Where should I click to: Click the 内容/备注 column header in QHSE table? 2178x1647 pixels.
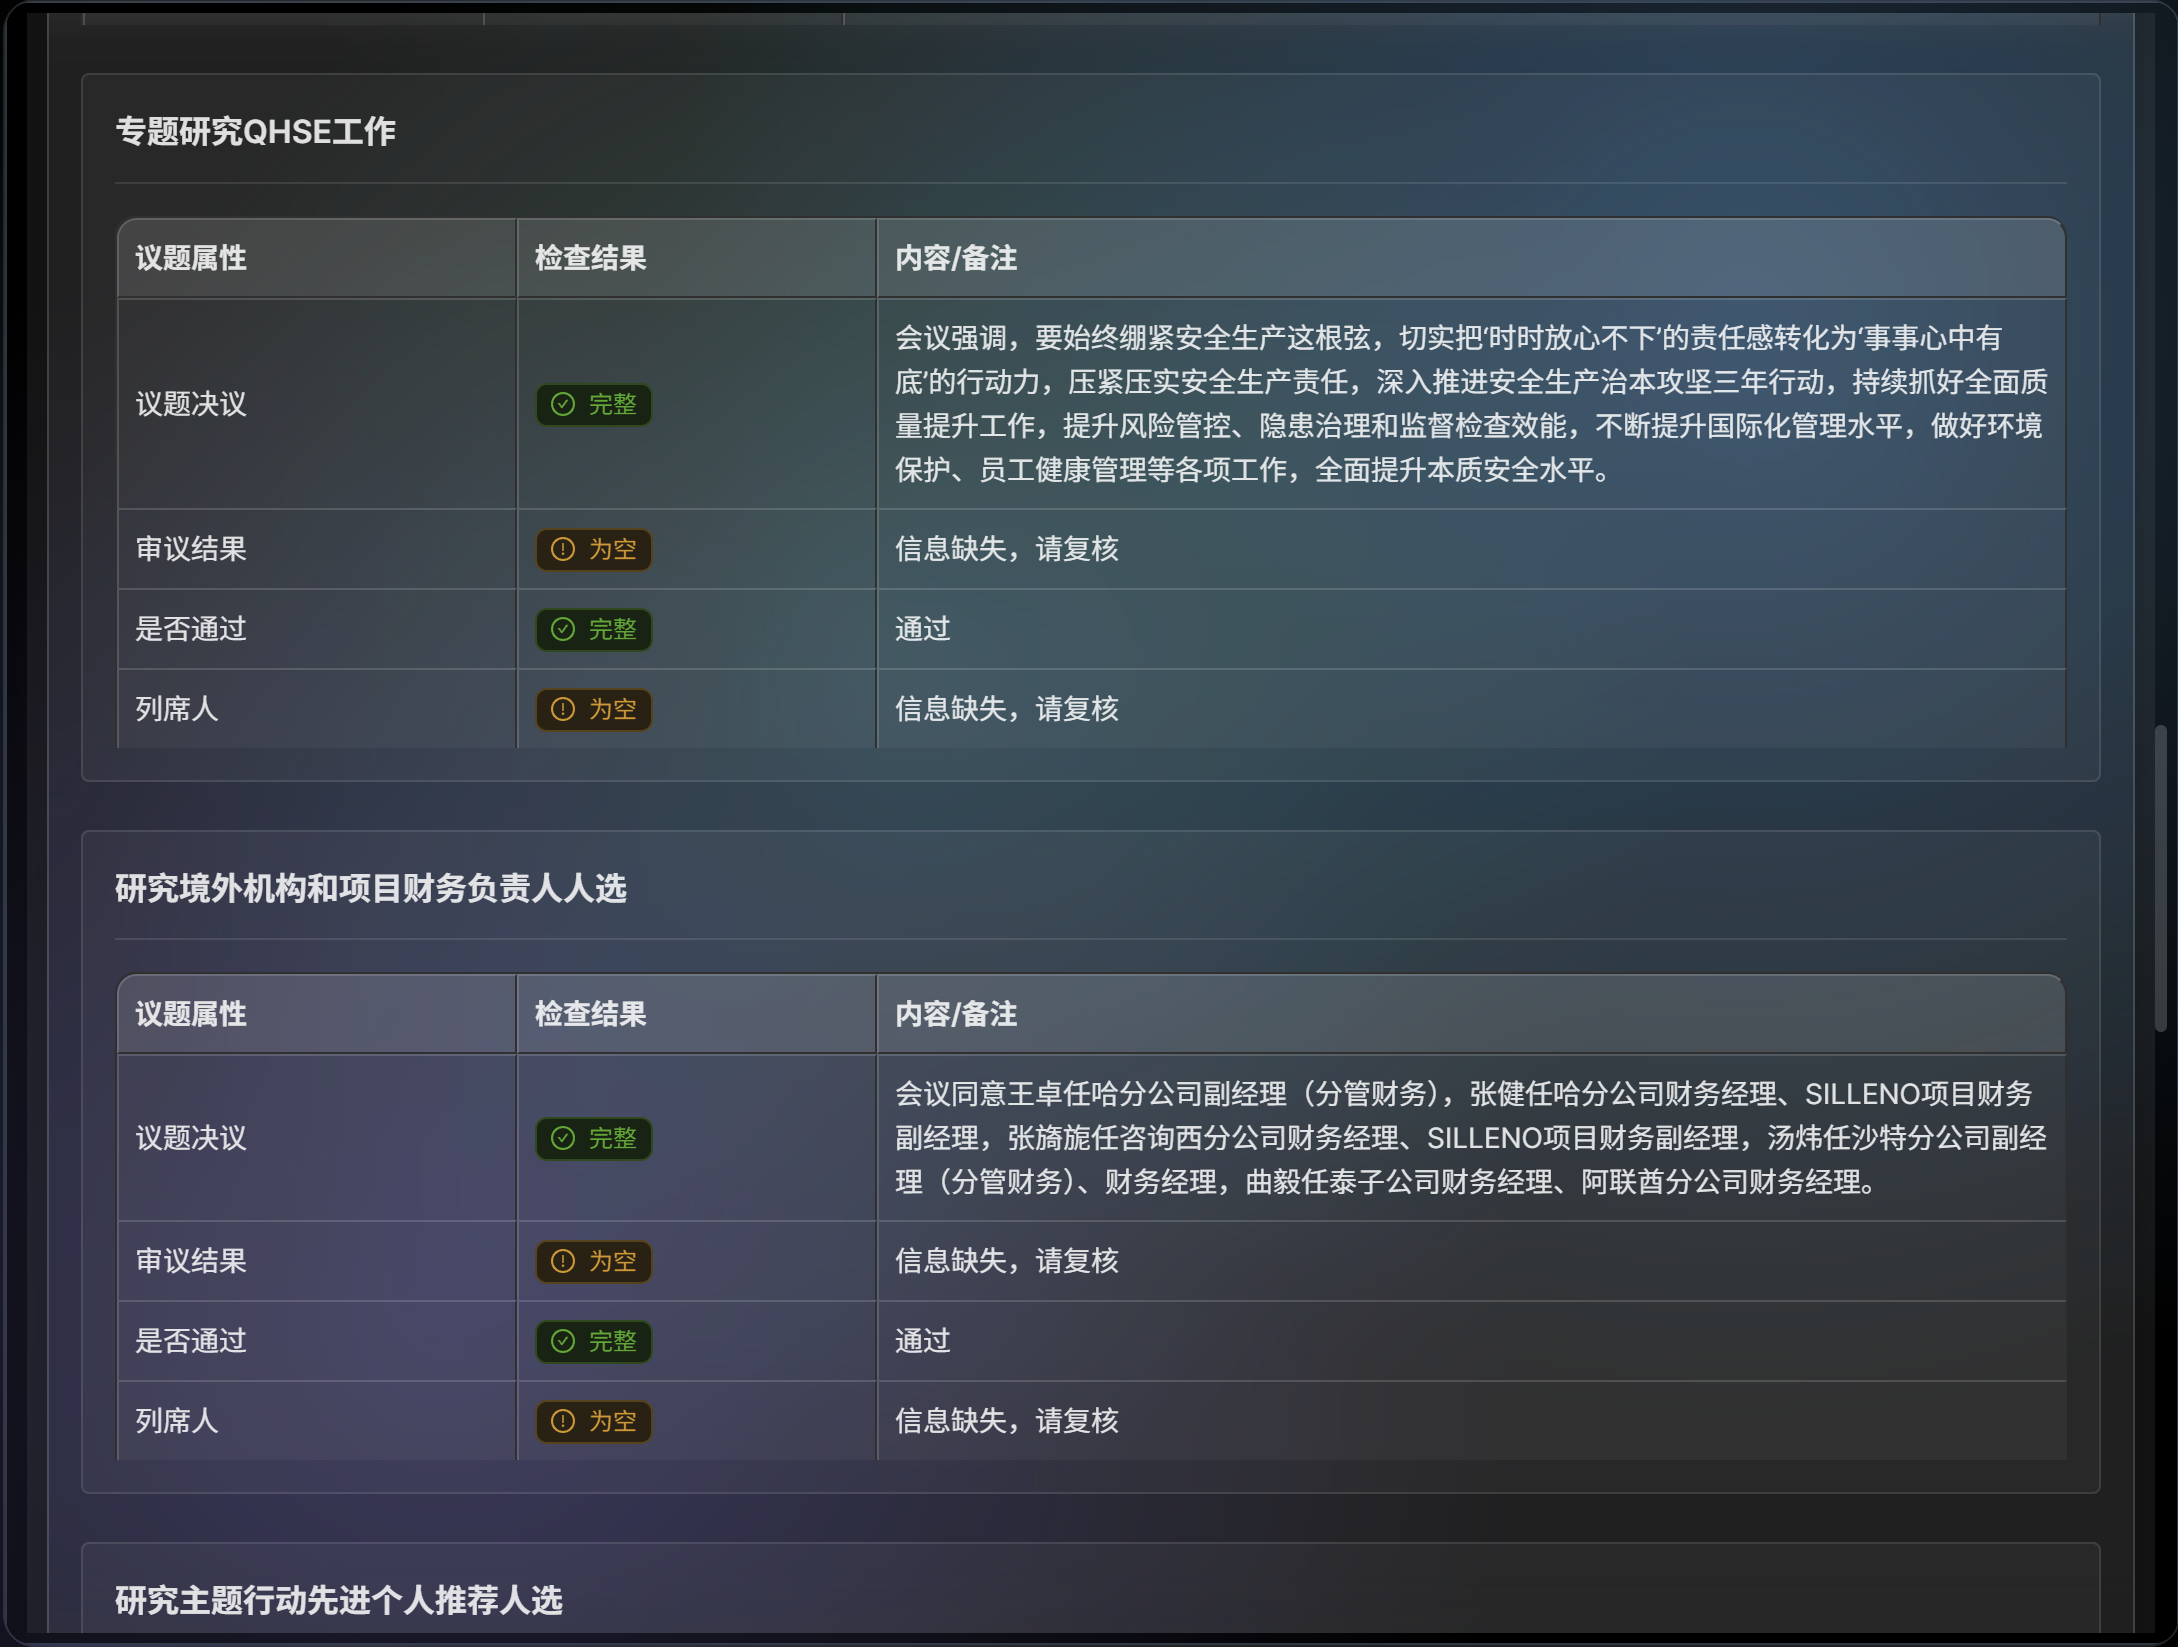[955, 258]
